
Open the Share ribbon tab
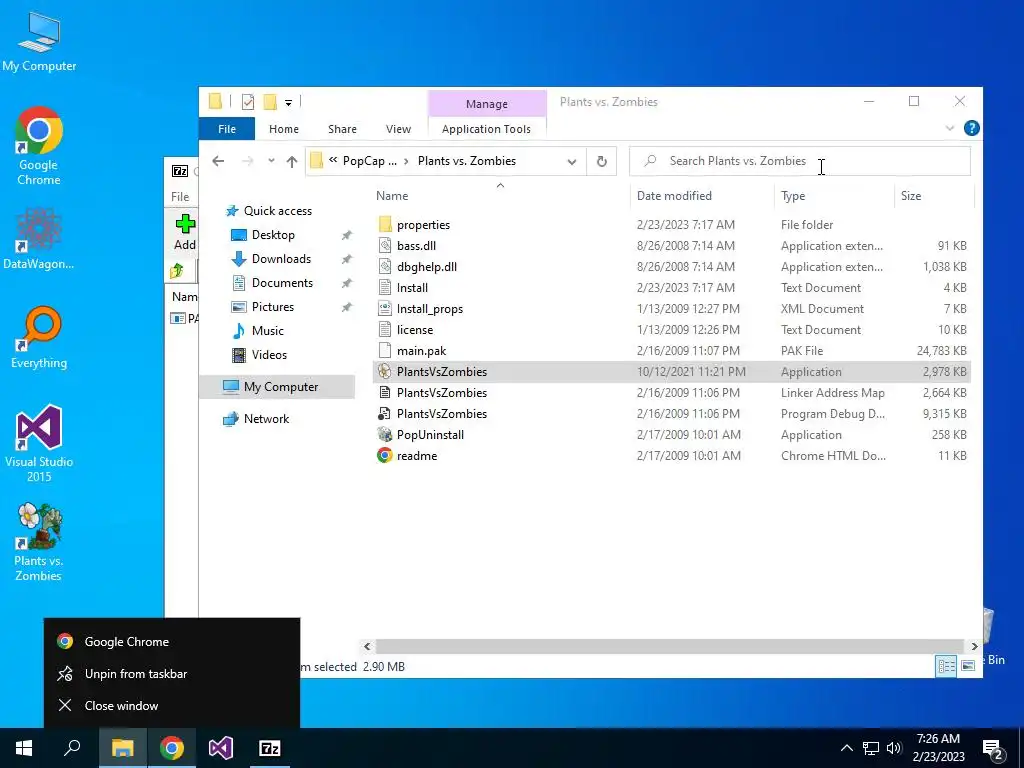(342, 129)
